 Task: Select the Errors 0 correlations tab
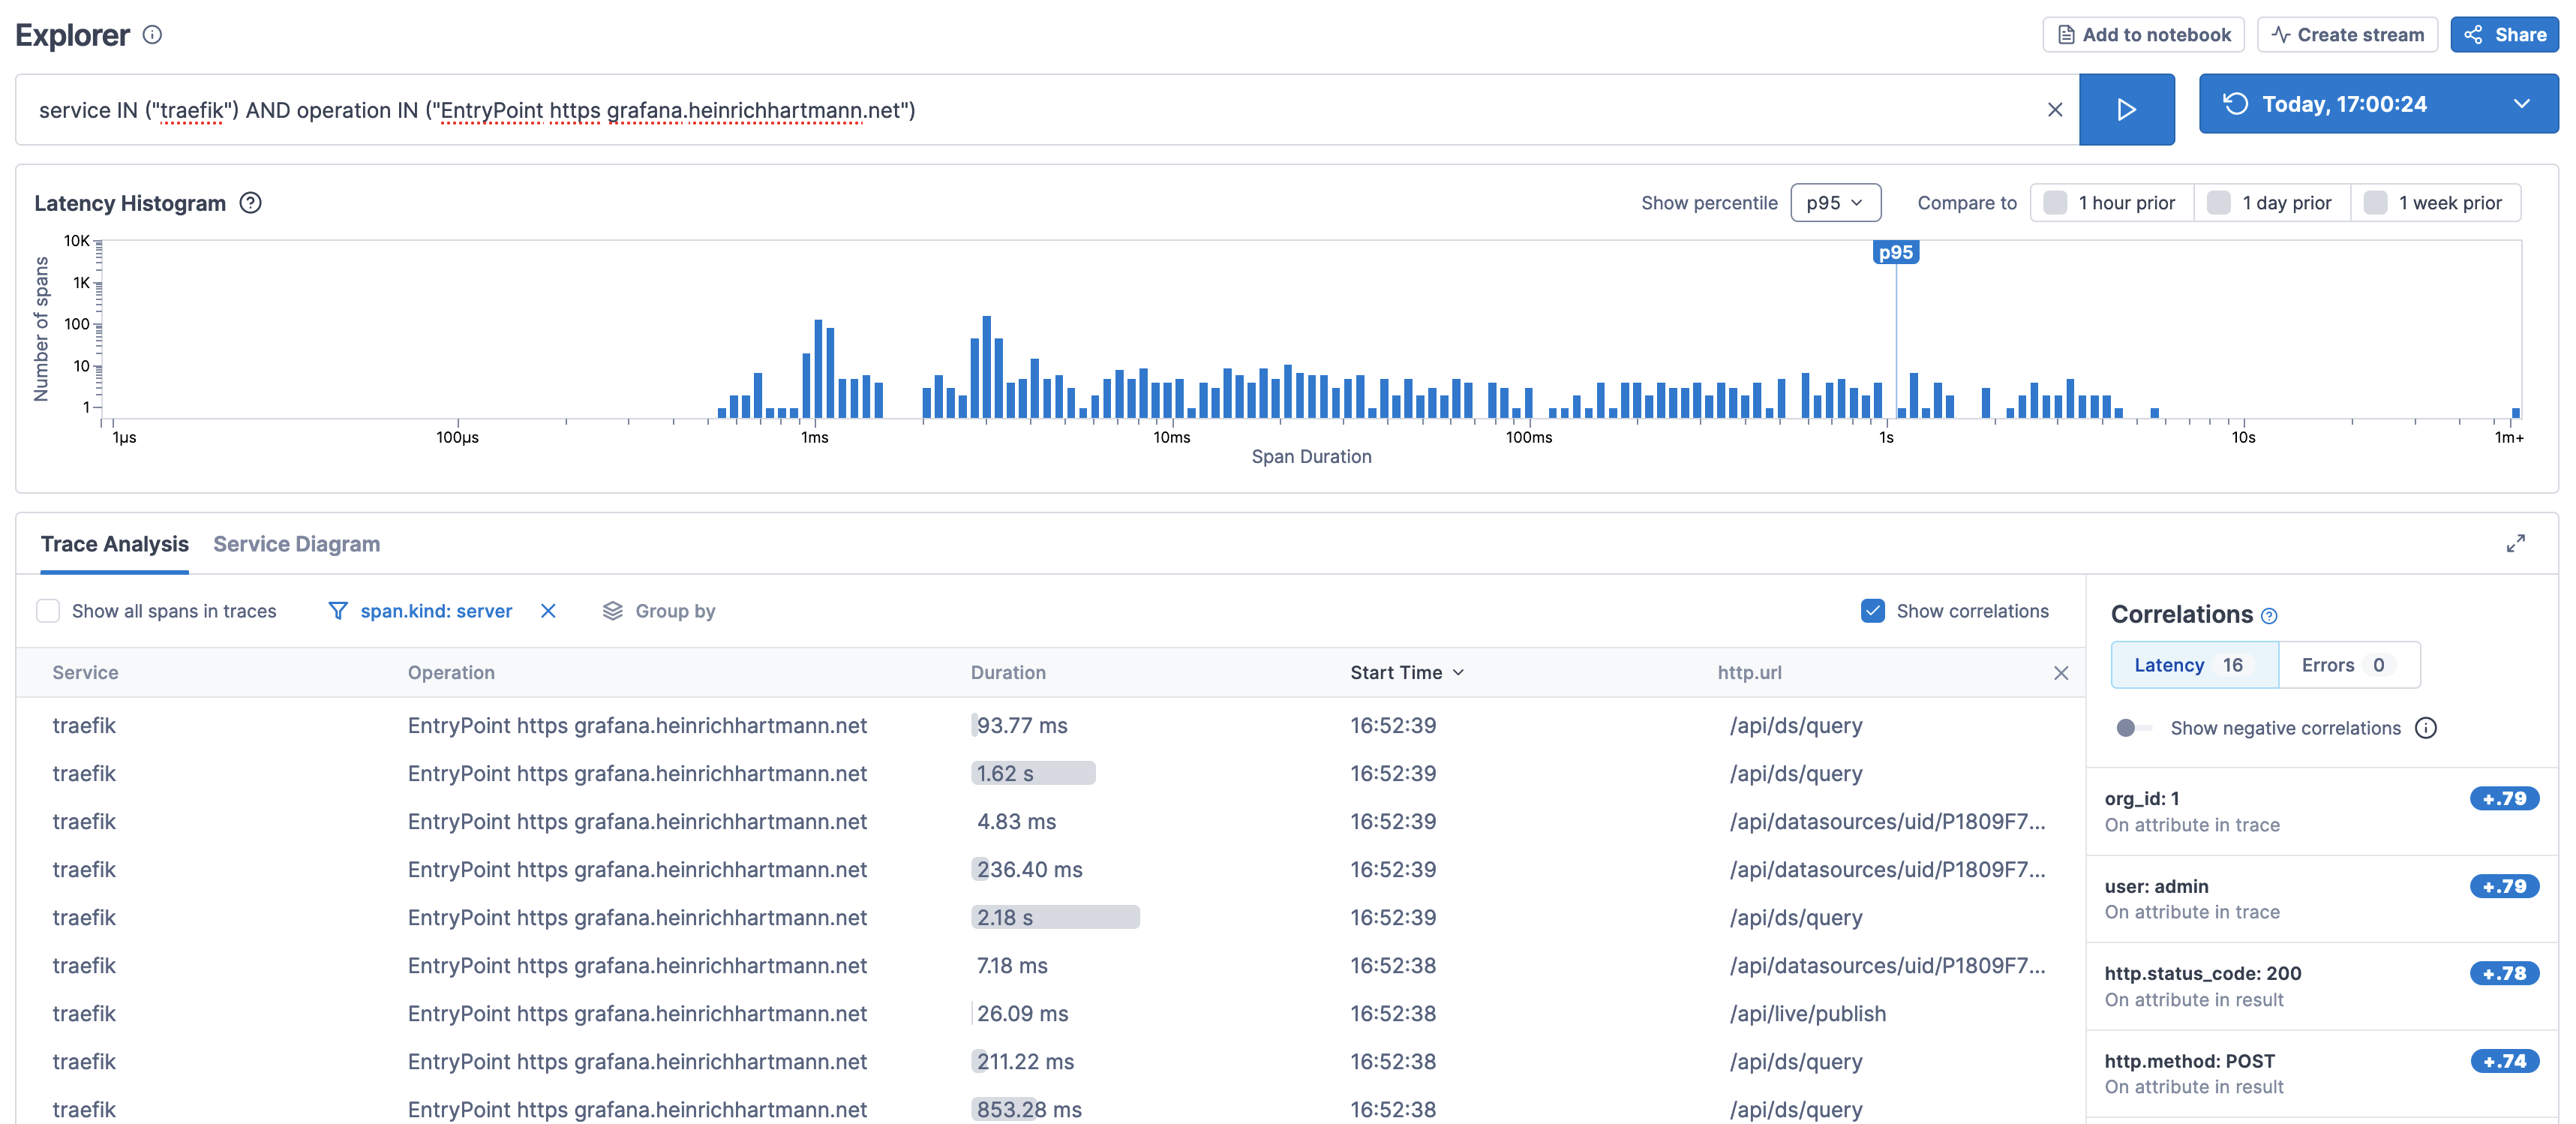pos(2349,665)
